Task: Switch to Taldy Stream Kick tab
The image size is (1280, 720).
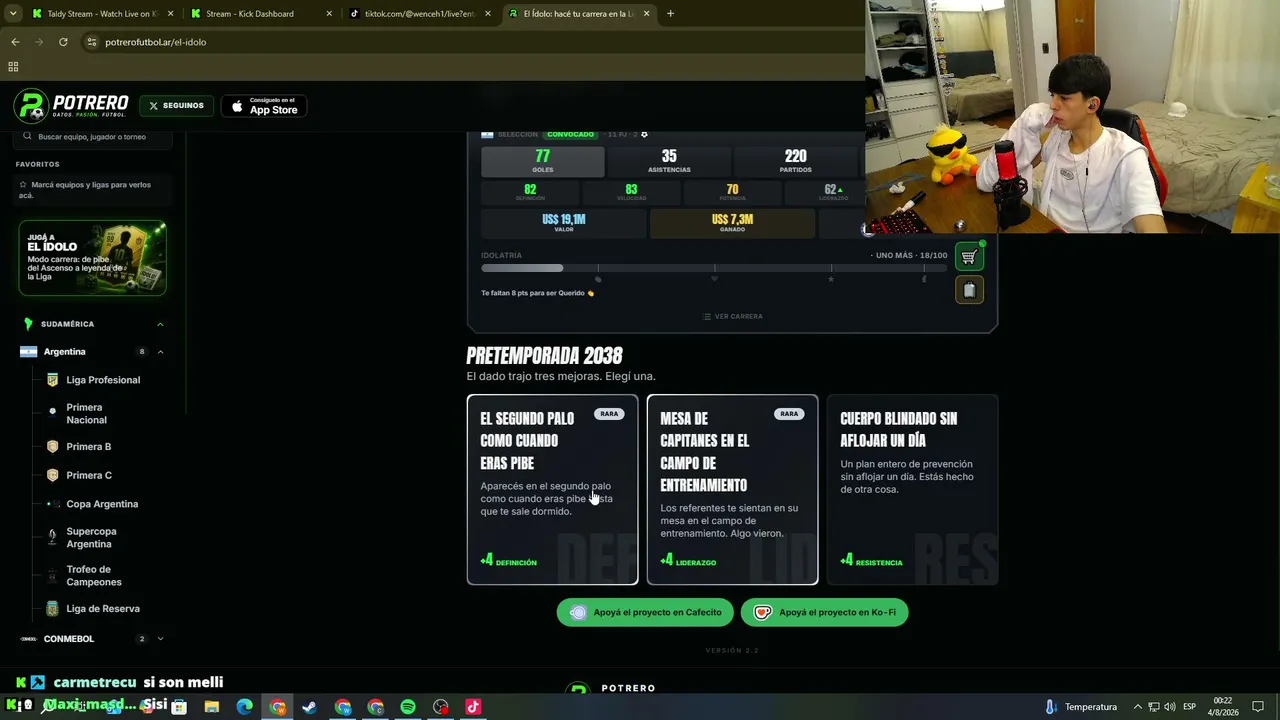Action: tap(102, 14)
